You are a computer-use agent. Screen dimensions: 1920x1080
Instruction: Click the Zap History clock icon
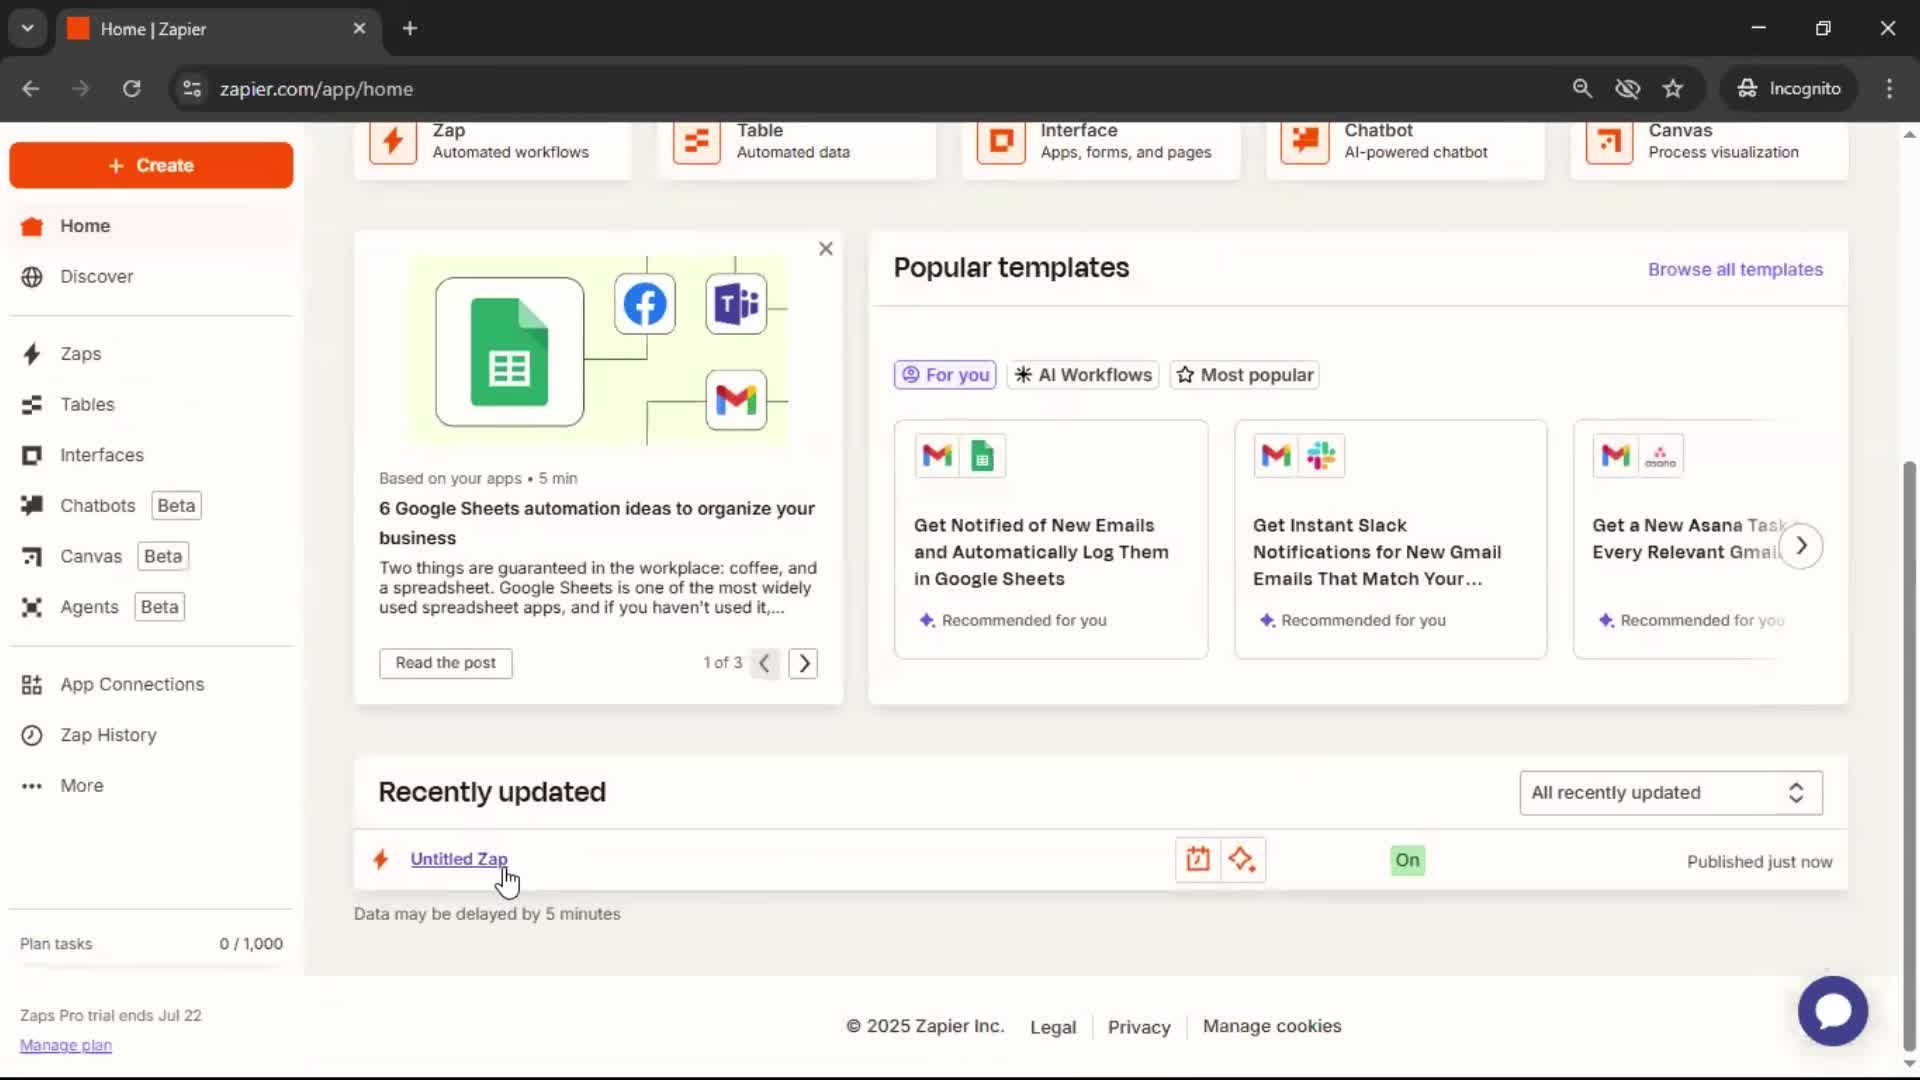point(32,736)
